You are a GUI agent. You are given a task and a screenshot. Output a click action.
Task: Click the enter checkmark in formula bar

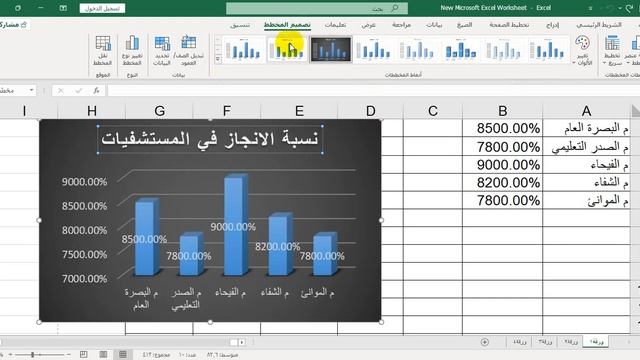[x=78, y=90]
